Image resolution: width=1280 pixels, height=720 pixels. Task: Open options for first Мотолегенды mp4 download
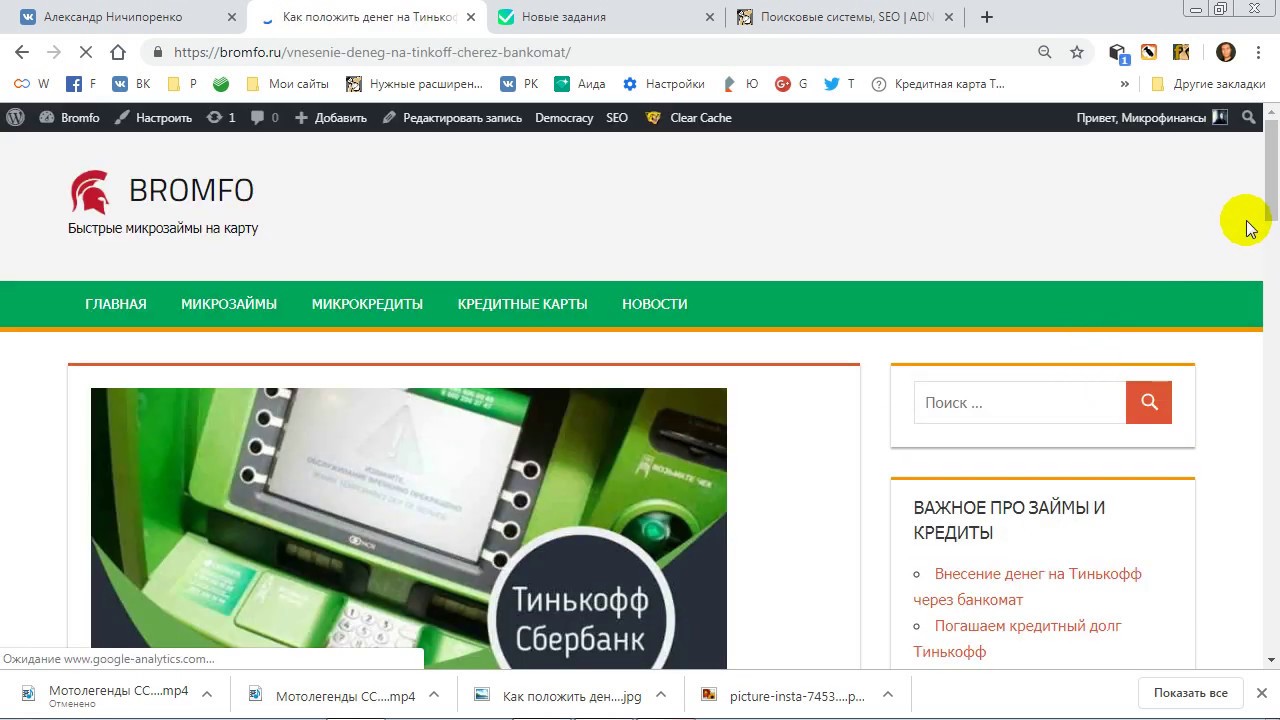coord(207,694)
